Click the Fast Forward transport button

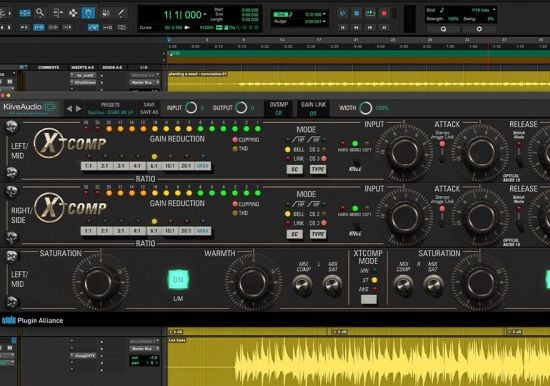[370, 27]
